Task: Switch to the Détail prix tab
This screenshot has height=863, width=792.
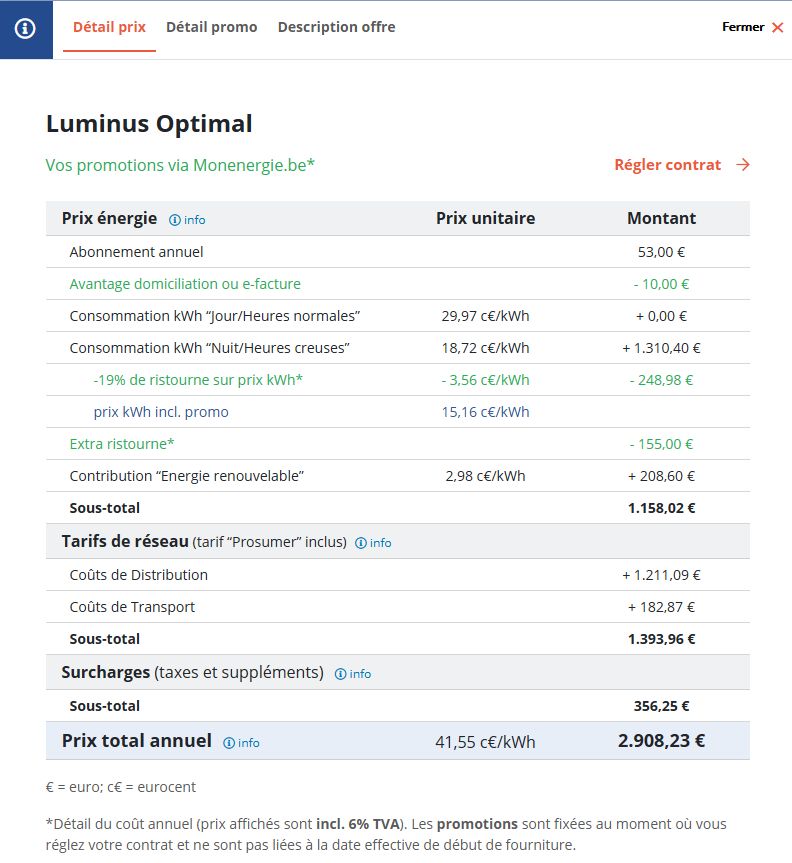Action: point(109,28)
